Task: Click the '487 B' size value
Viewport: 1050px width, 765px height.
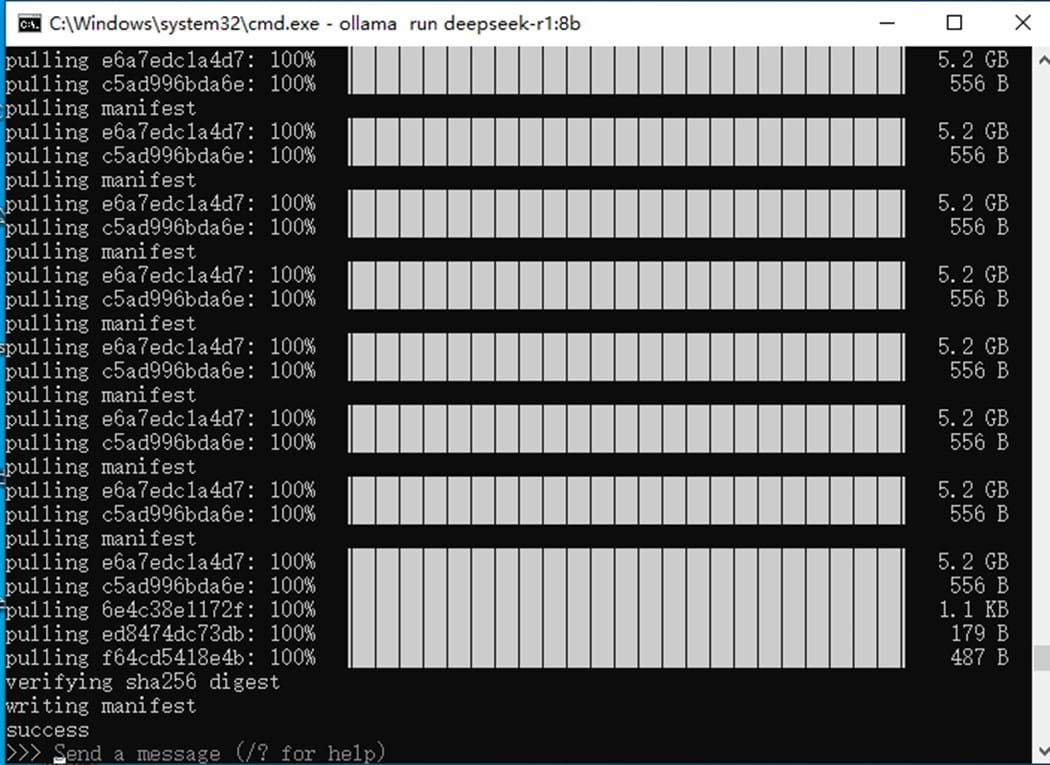Action: point(980,658)
